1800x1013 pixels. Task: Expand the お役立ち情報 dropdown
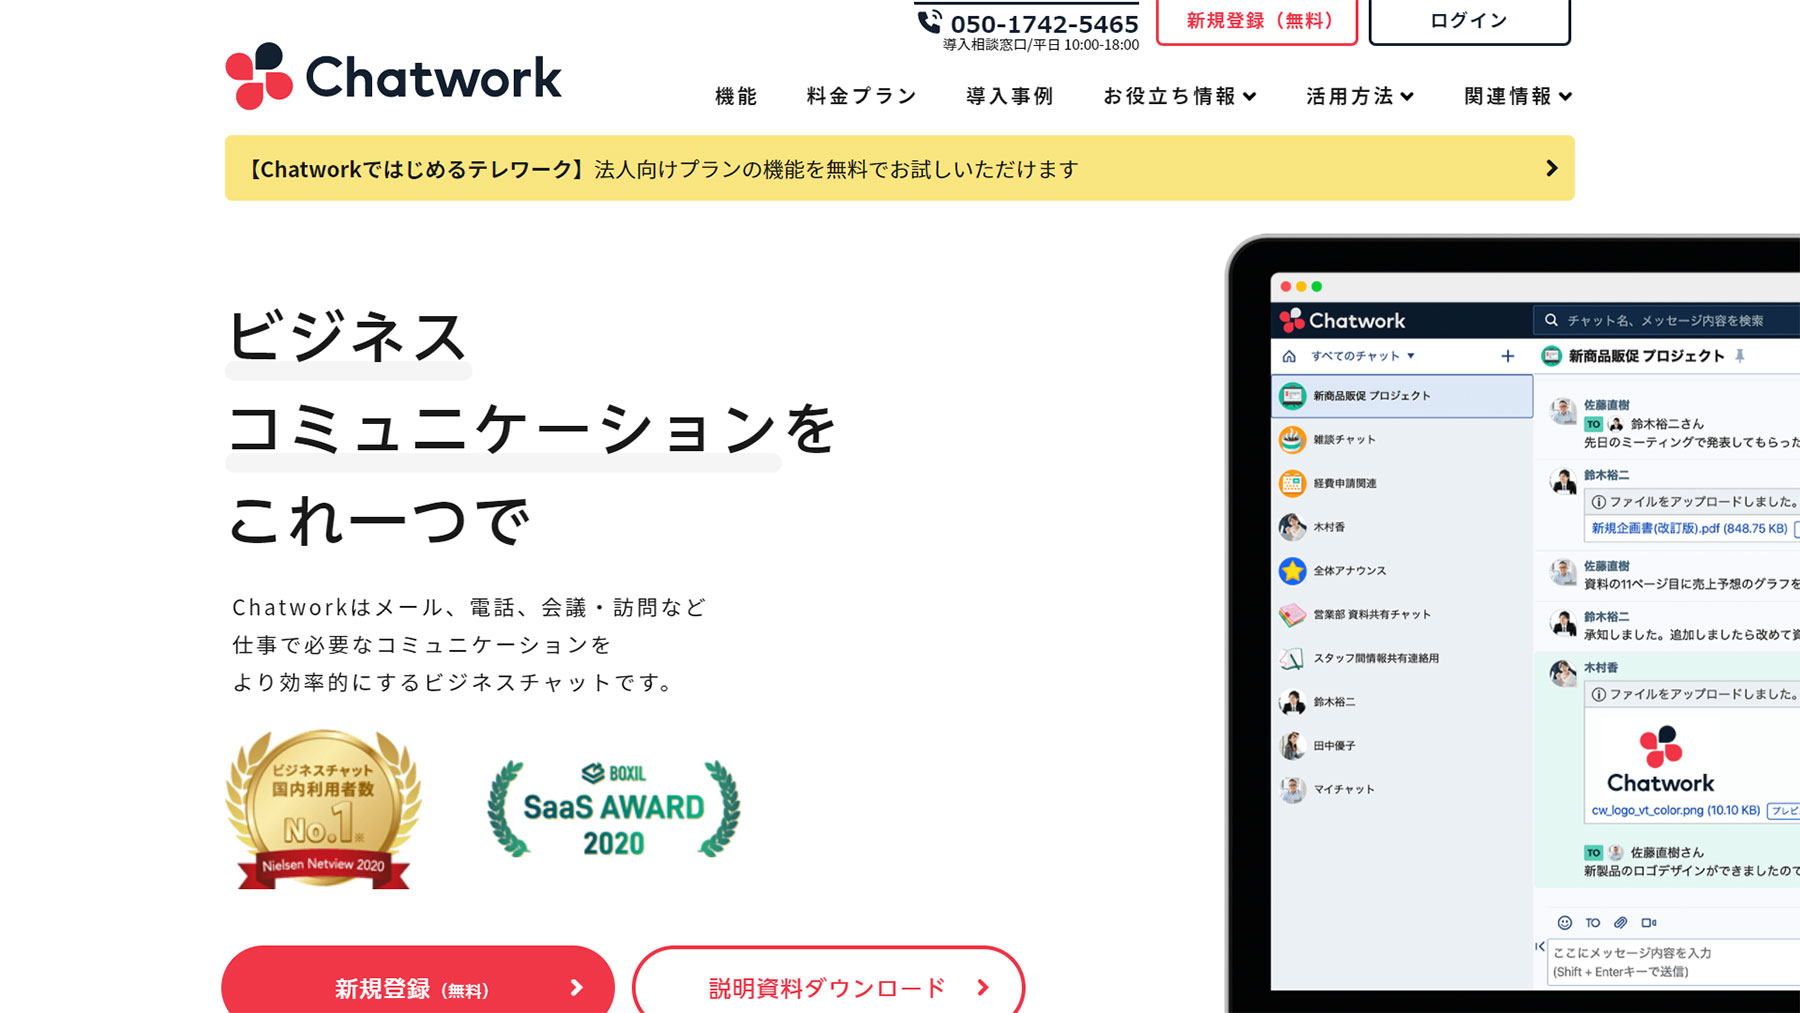pyautogui.click(x=1180, y=96)
